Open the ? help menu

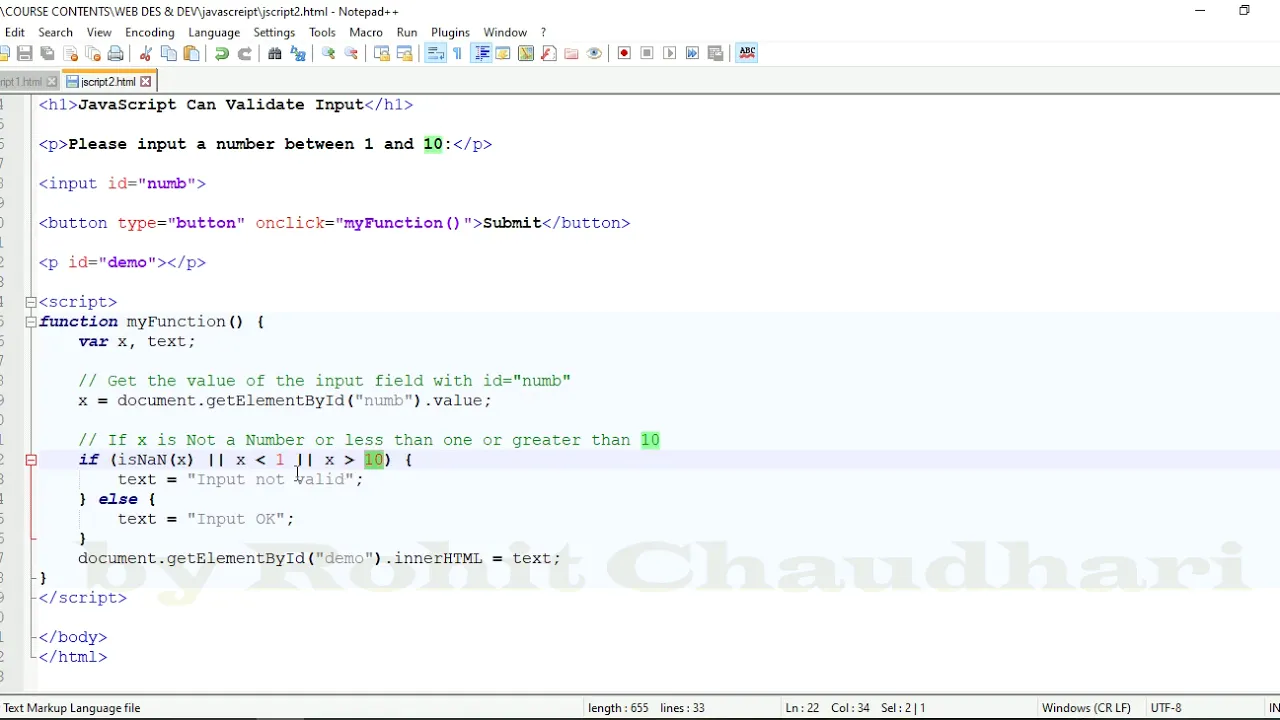(x=543, y=32)
